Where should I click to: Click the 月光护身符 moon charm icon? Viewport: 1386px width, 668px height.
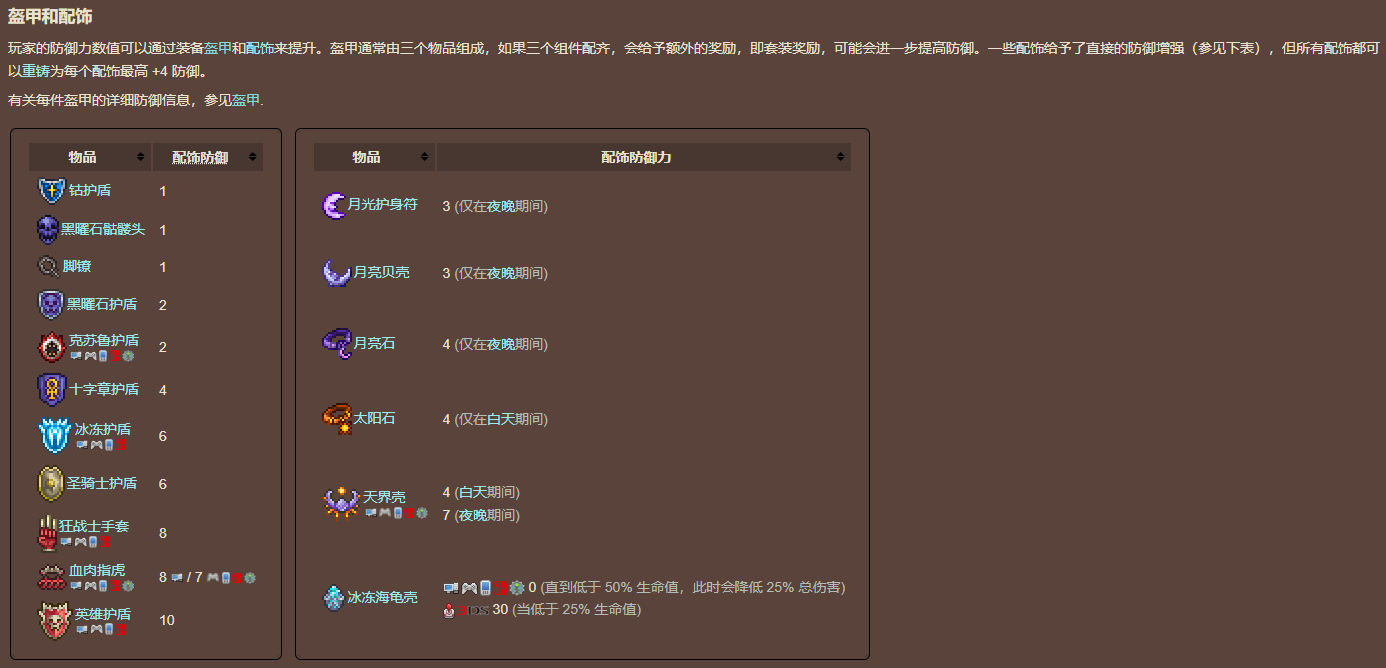pos(333,205)
